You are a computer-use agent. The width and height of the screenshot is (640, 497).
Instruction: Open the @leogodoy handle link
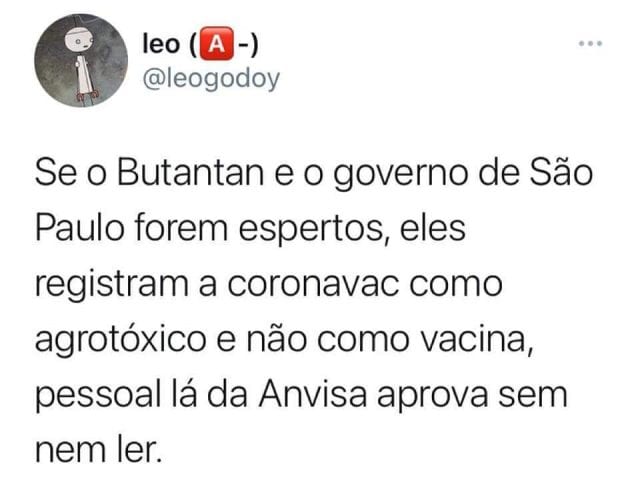click(211, 79)
